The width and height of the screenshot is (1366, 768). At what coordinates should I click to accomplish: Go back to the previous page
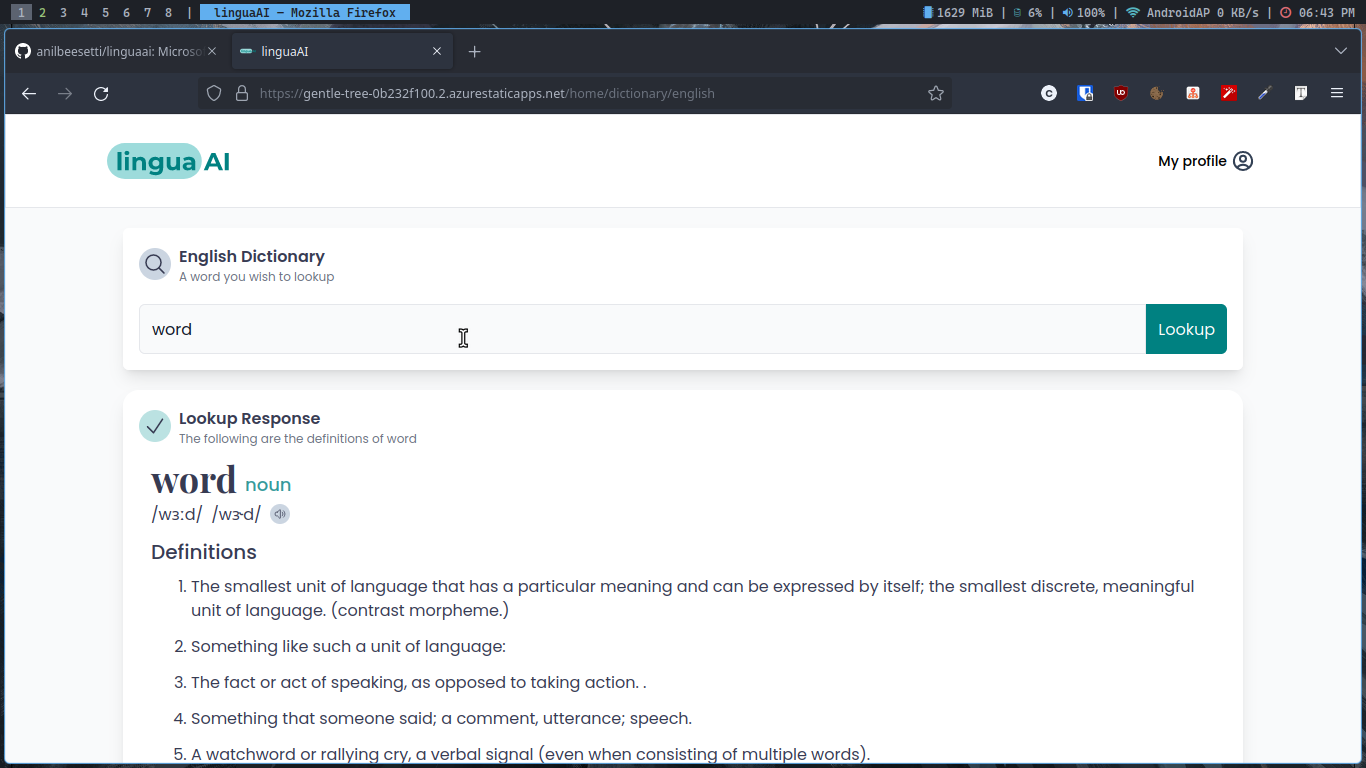click(29, 93)
